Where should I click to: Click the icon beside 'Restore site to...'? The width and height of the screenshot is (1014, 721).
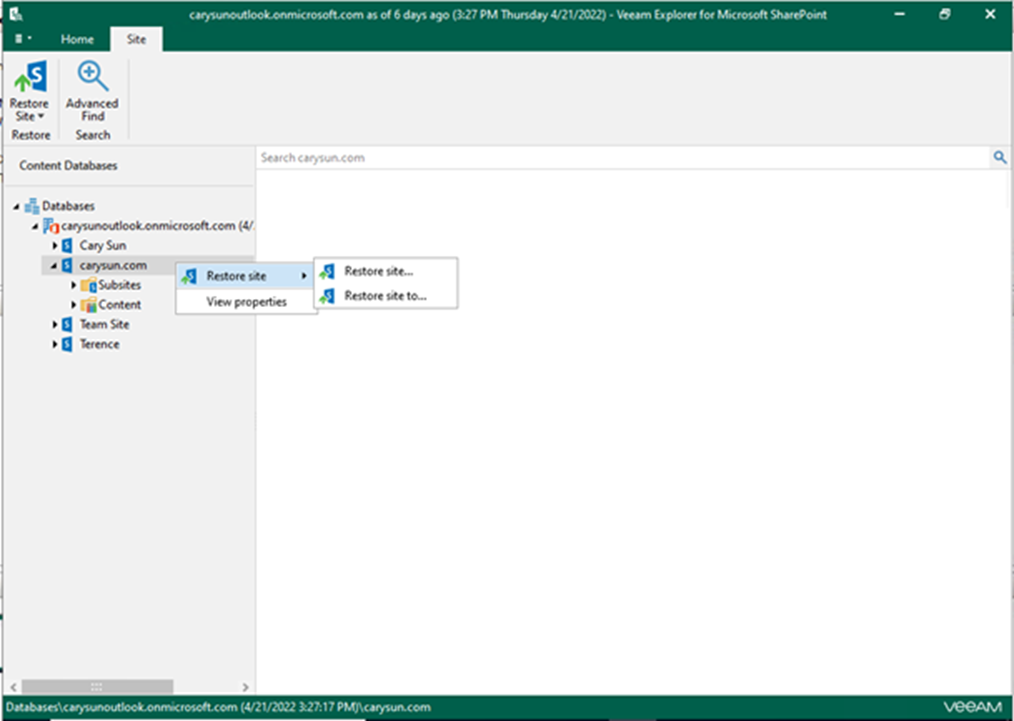tap(327, 296)
